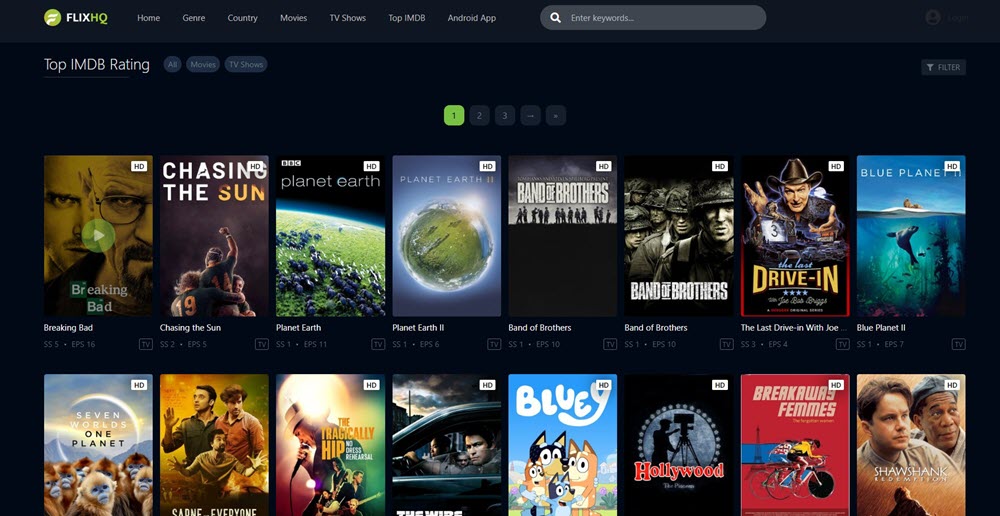Click the Login link
Image resolution: width=1000 pixels, height=516 pixels.
[958, 18]
